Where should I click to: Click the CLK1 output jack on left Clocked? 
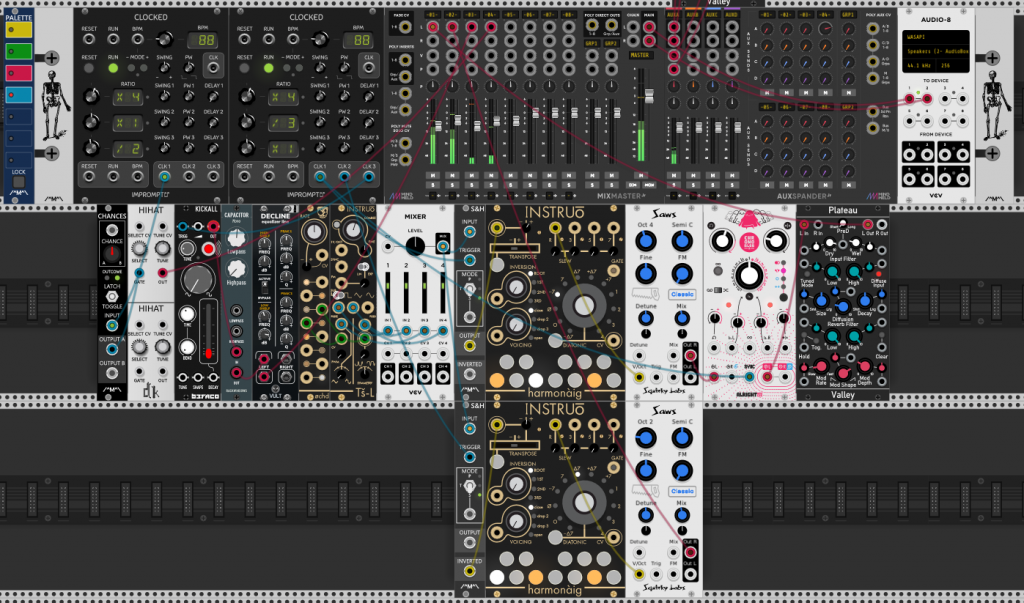click(164, 176)
